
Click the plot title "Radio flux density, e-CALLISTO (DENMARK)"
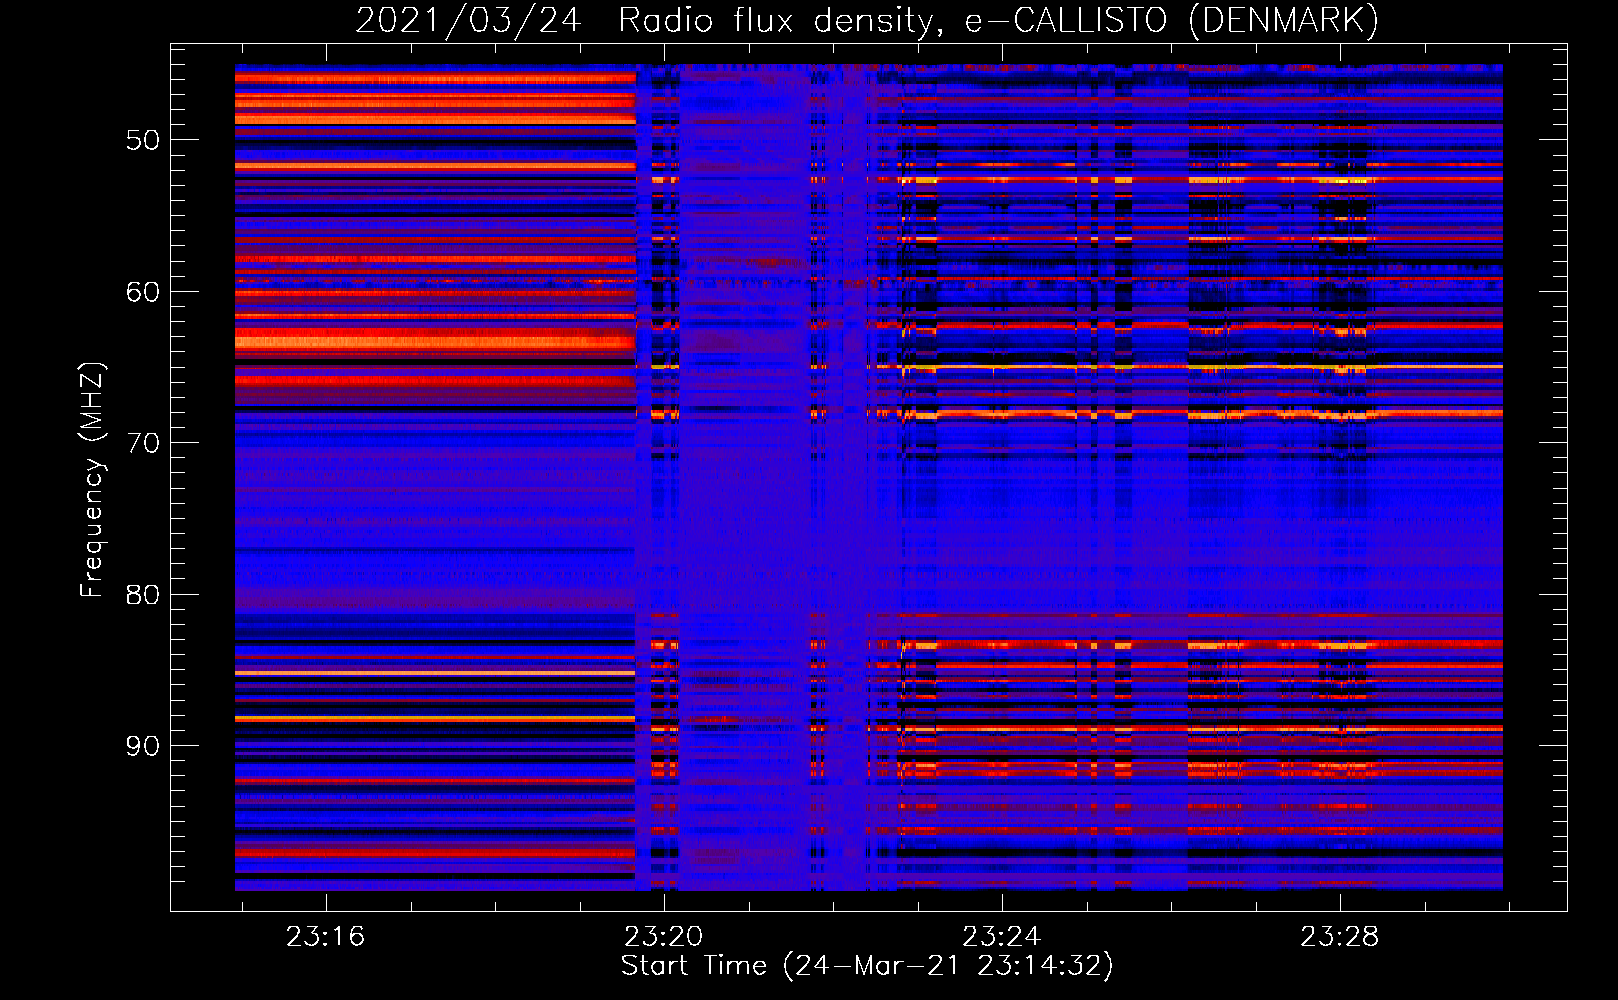tap(998, 20)
